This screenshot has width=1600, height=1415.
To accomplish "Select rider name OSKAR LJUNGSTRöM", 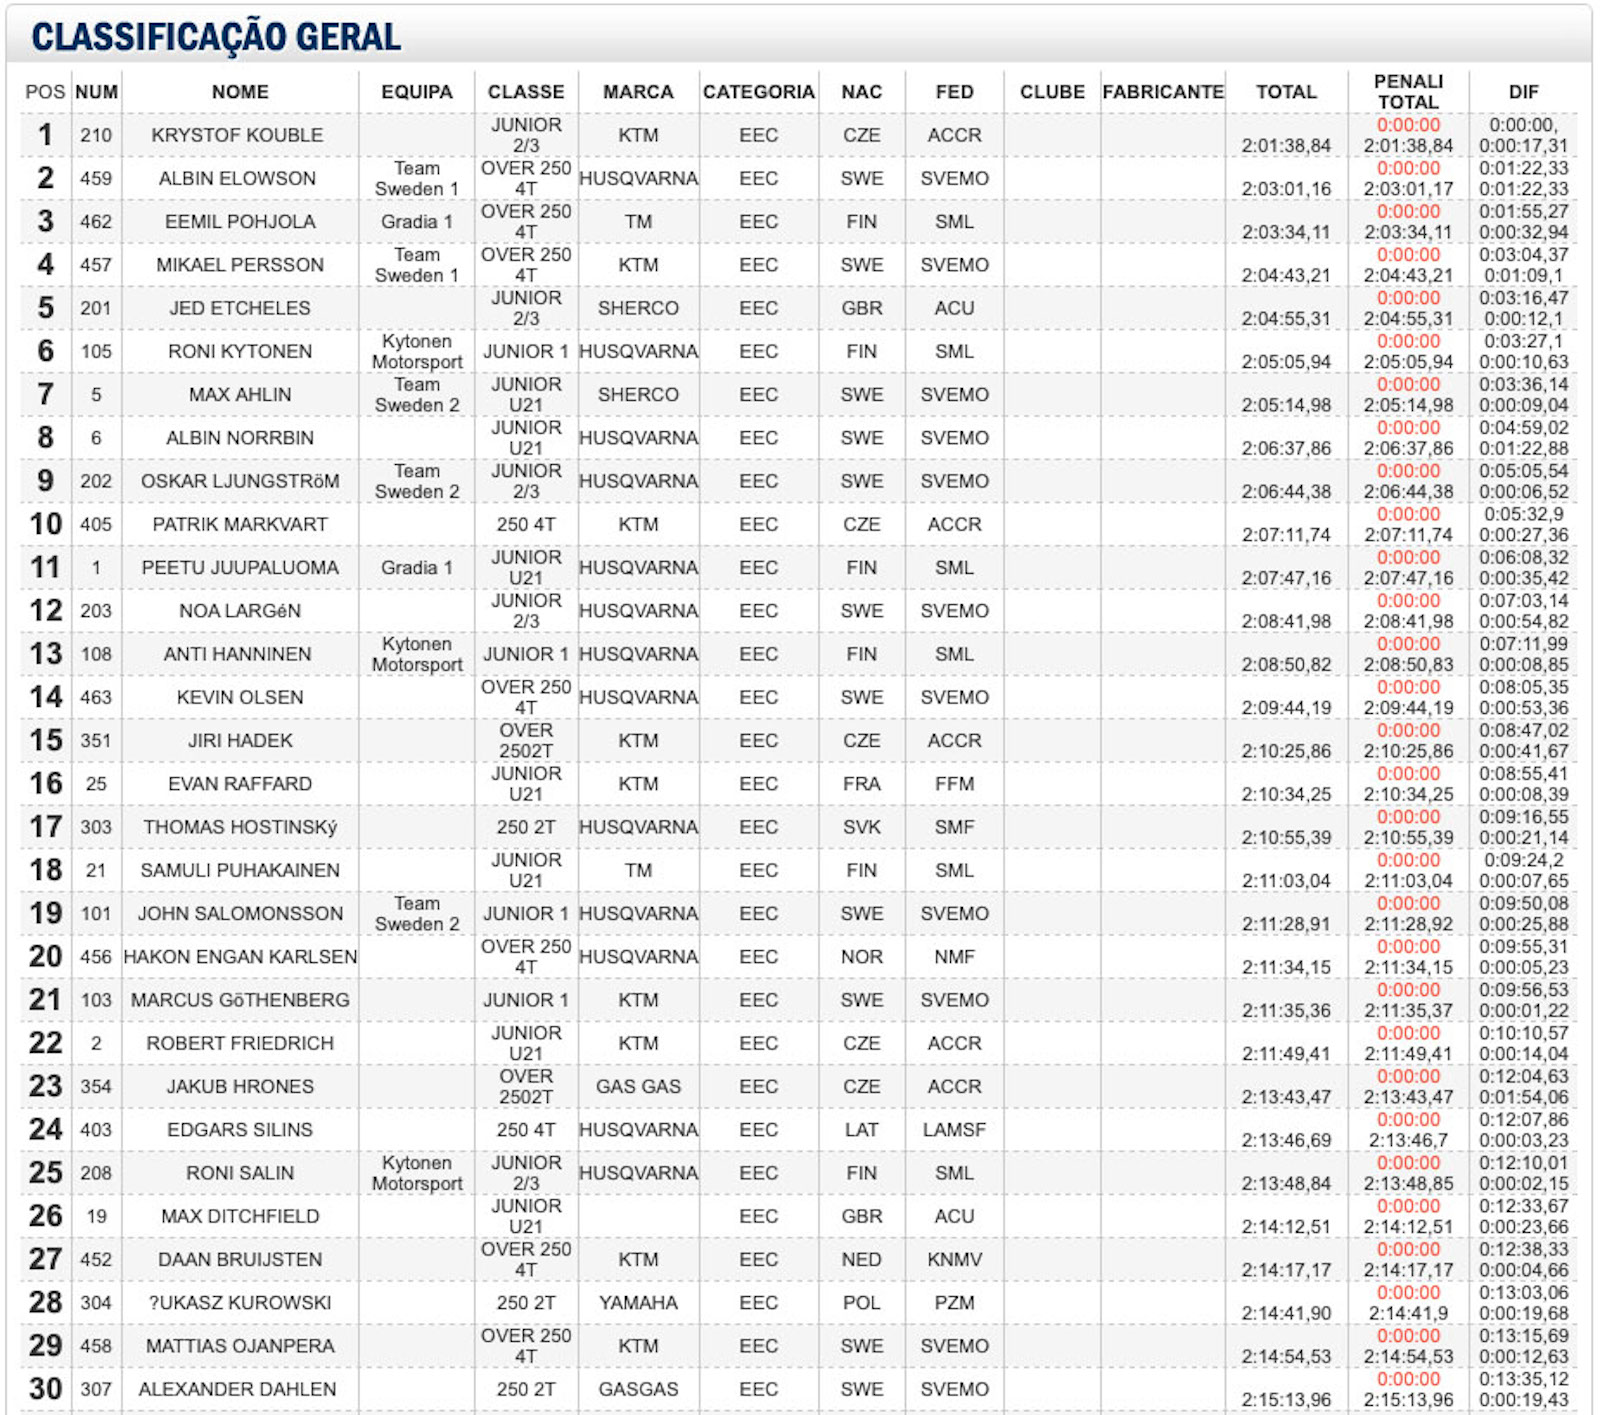I will pyautogui.click(x=240, y=481).
